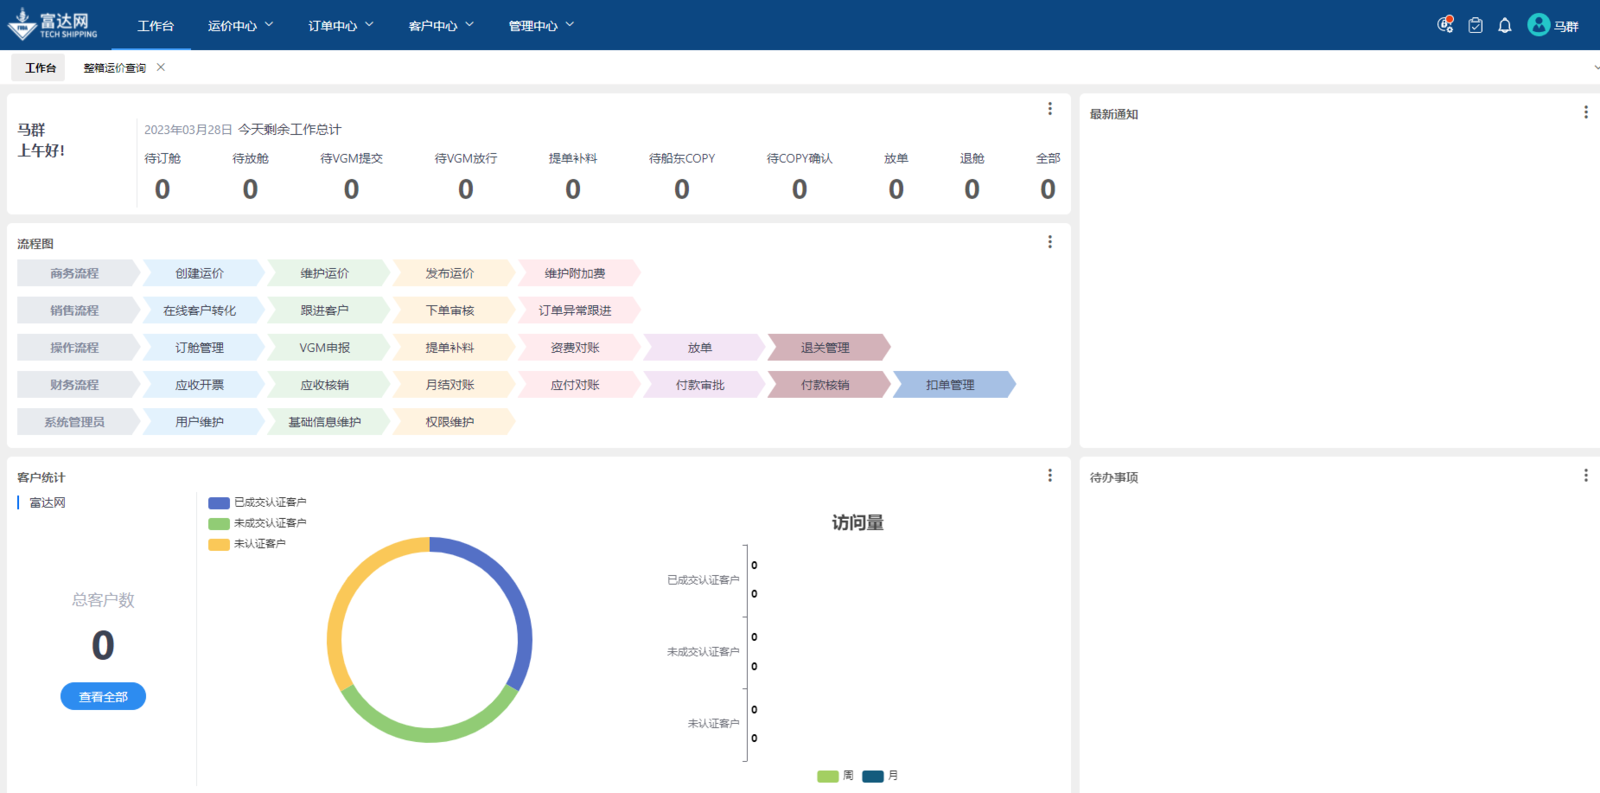Toggle the 未认证客户 chart legend
Image resolution: width=1600 pixels, height=793 pixels.
[x=247, y=544]
